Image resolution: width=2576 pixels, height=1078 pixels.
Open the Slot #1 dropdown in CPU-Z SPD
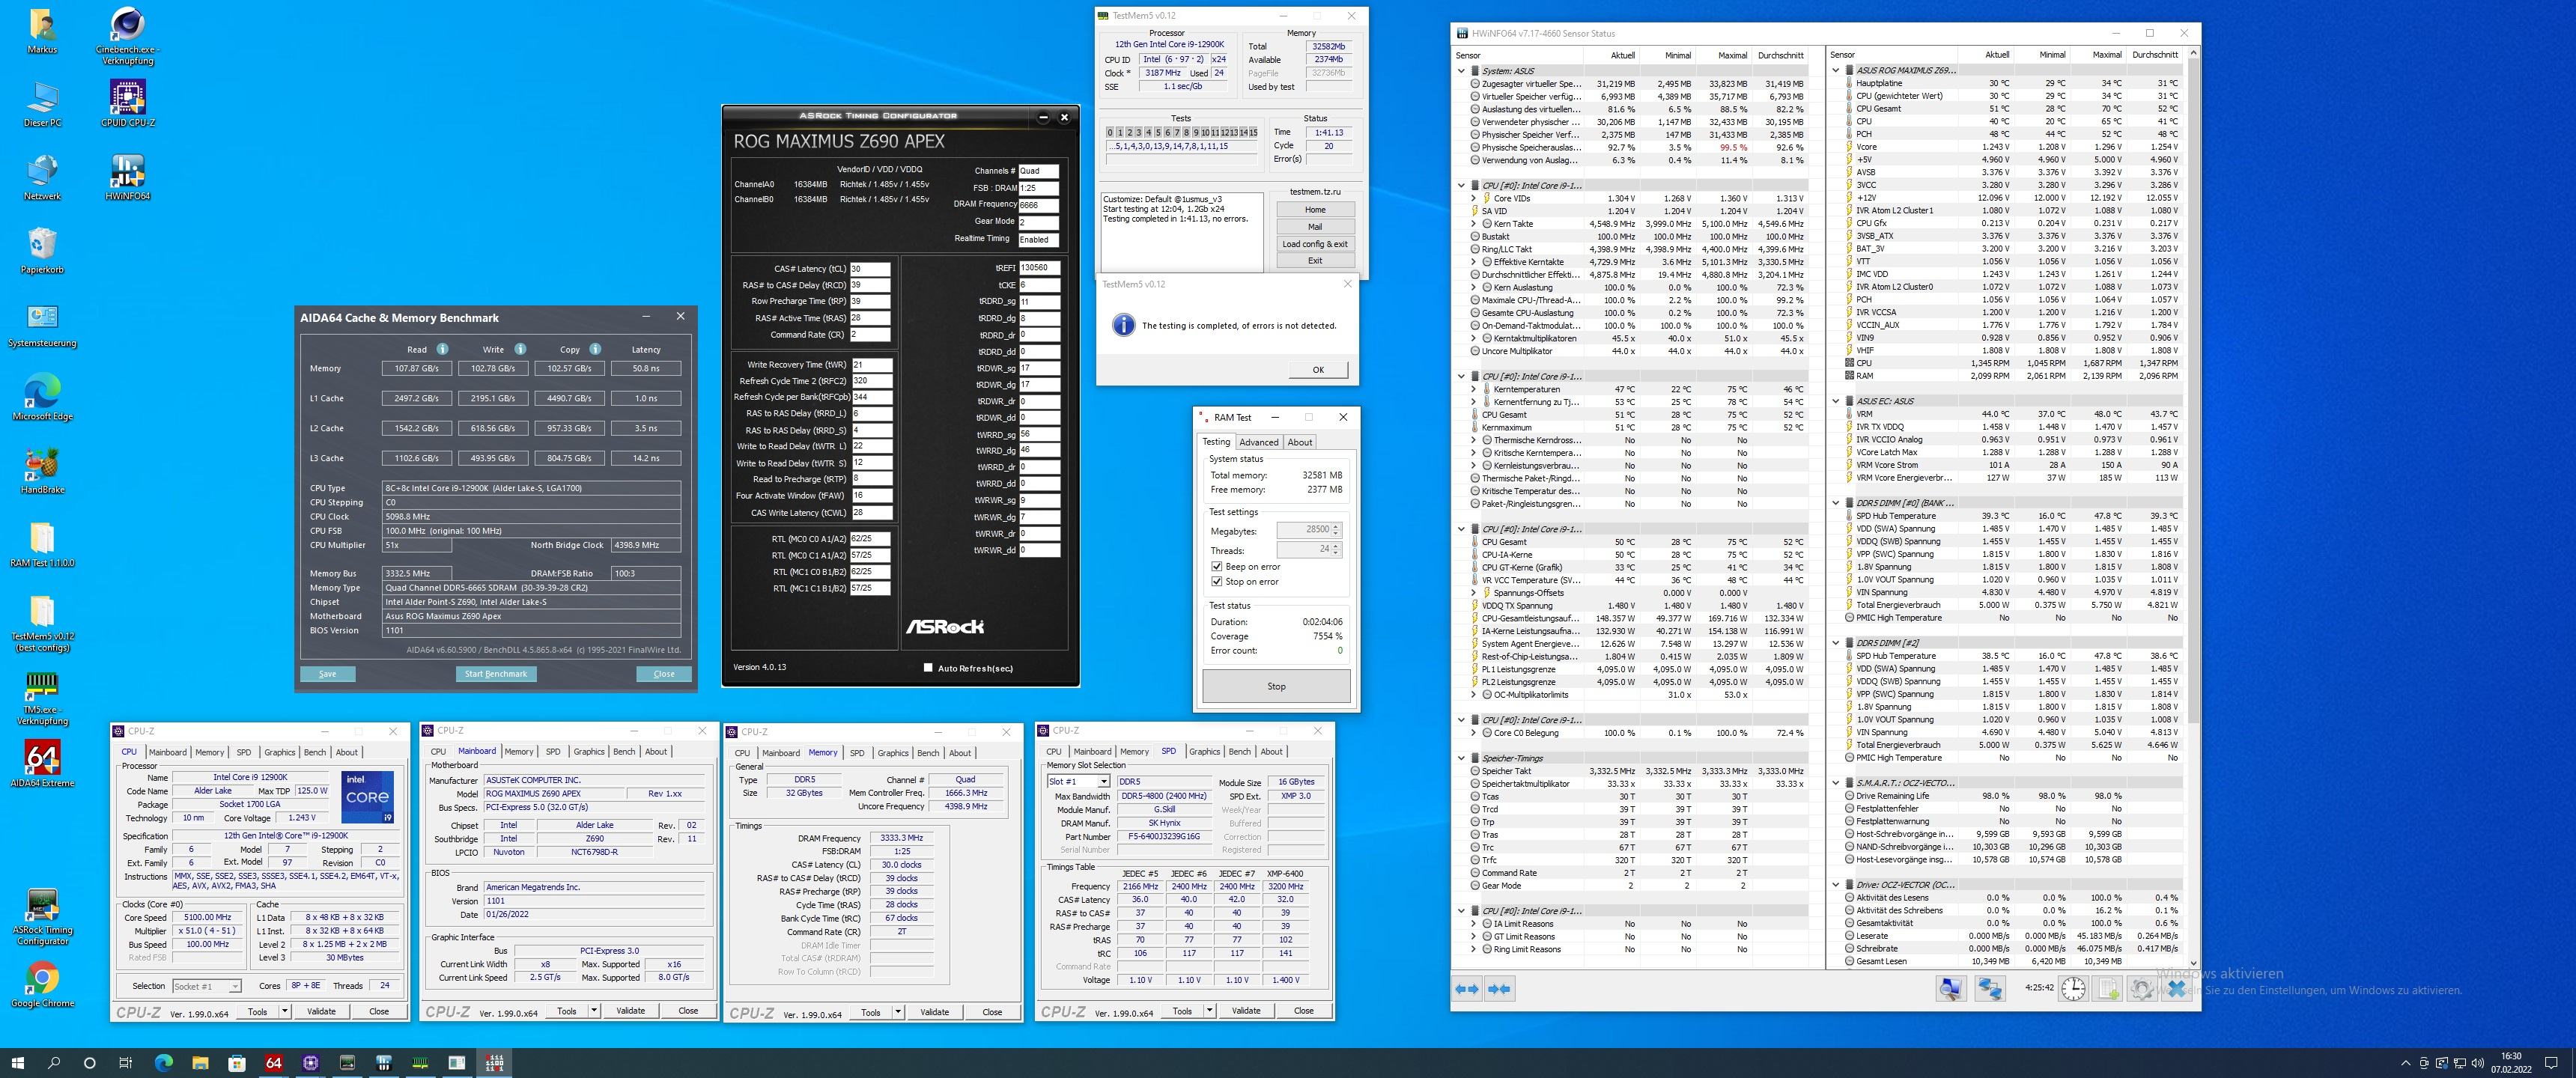tap(1103, 781)
